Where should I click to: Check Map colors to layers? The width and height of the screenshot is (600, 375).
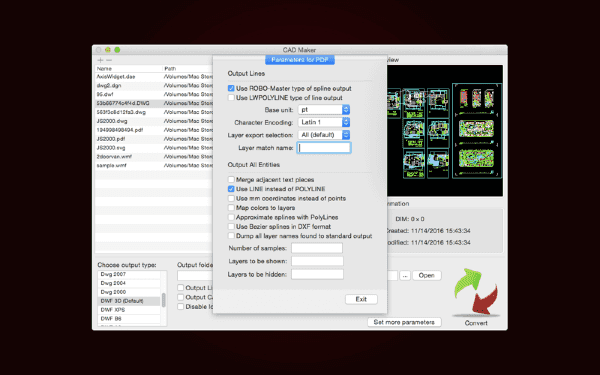[231, 208]
